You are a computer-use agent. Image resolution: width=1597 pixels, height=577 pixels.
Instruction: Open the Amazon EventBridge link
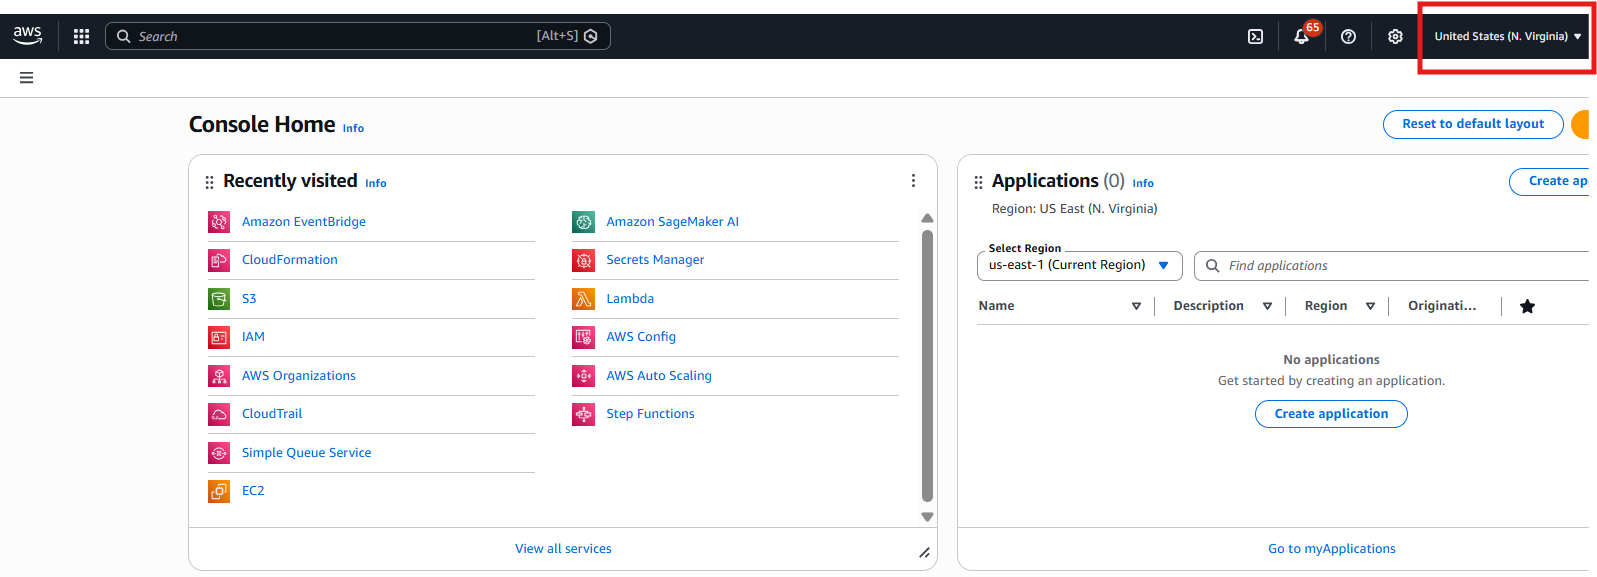click(304, 222)
